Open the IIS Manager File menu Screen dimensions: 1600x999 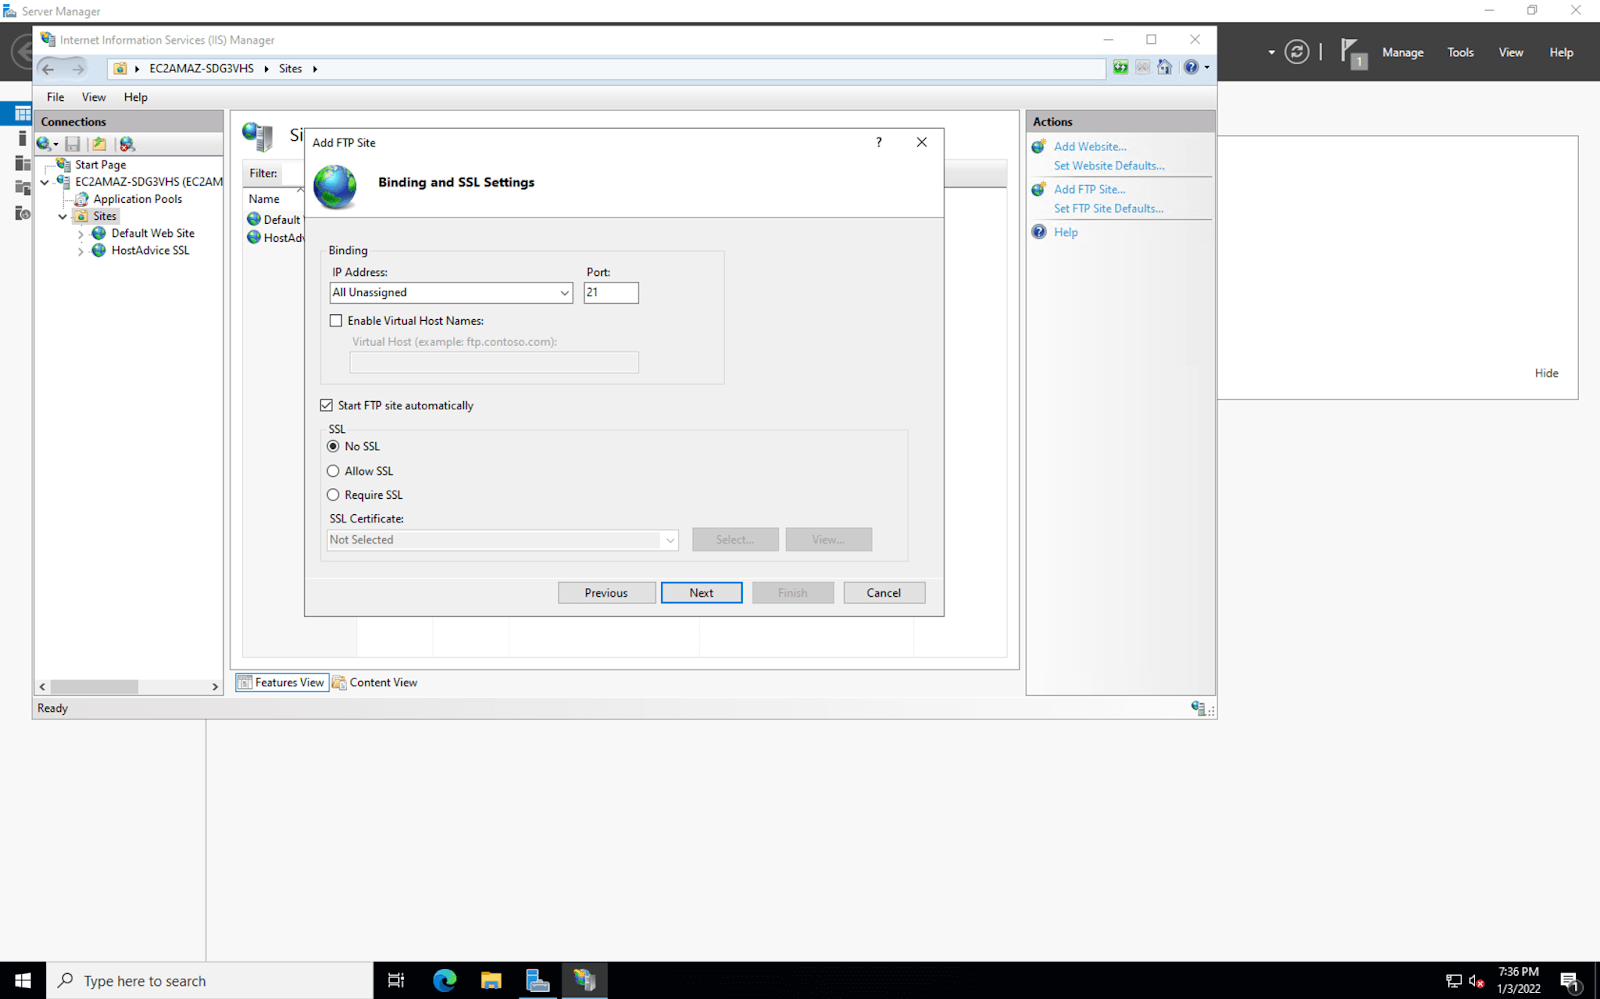point(55,97)
